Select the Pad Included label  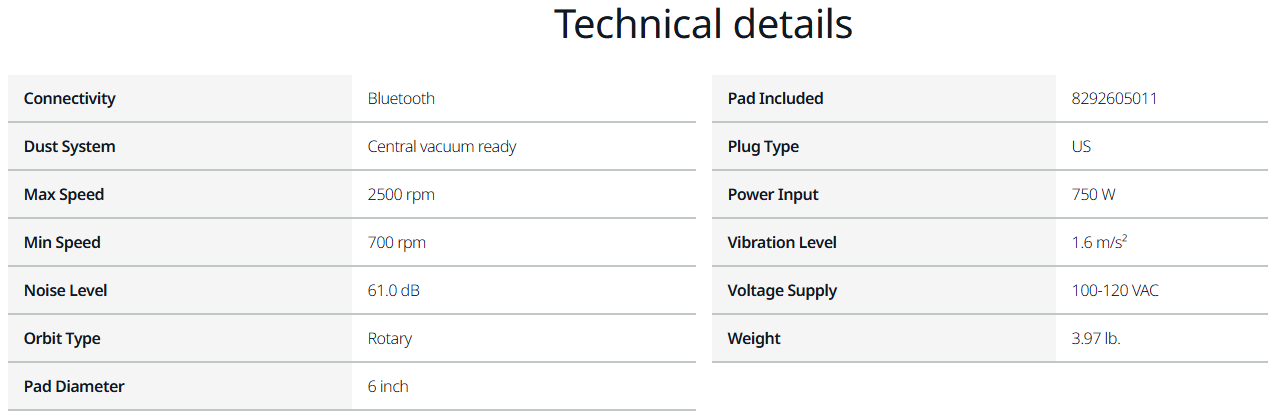pos(776,98)
